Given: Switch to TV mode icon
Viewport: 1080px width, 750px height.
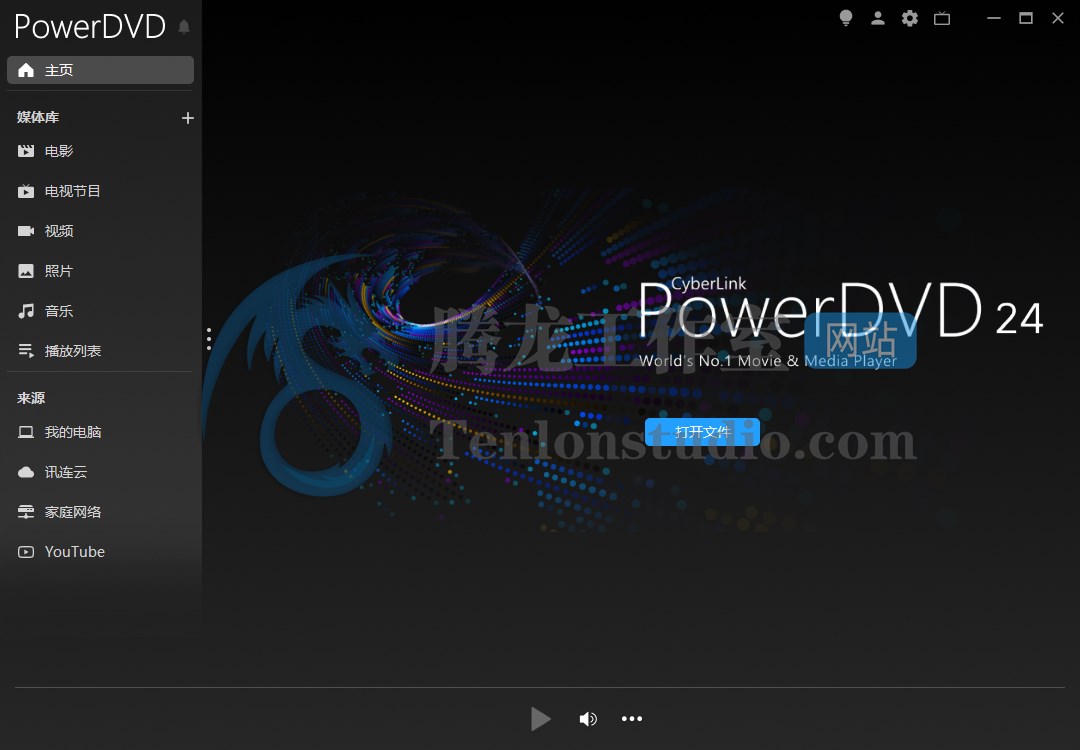Looking at the screenshot, I should [x=942, y=19].
